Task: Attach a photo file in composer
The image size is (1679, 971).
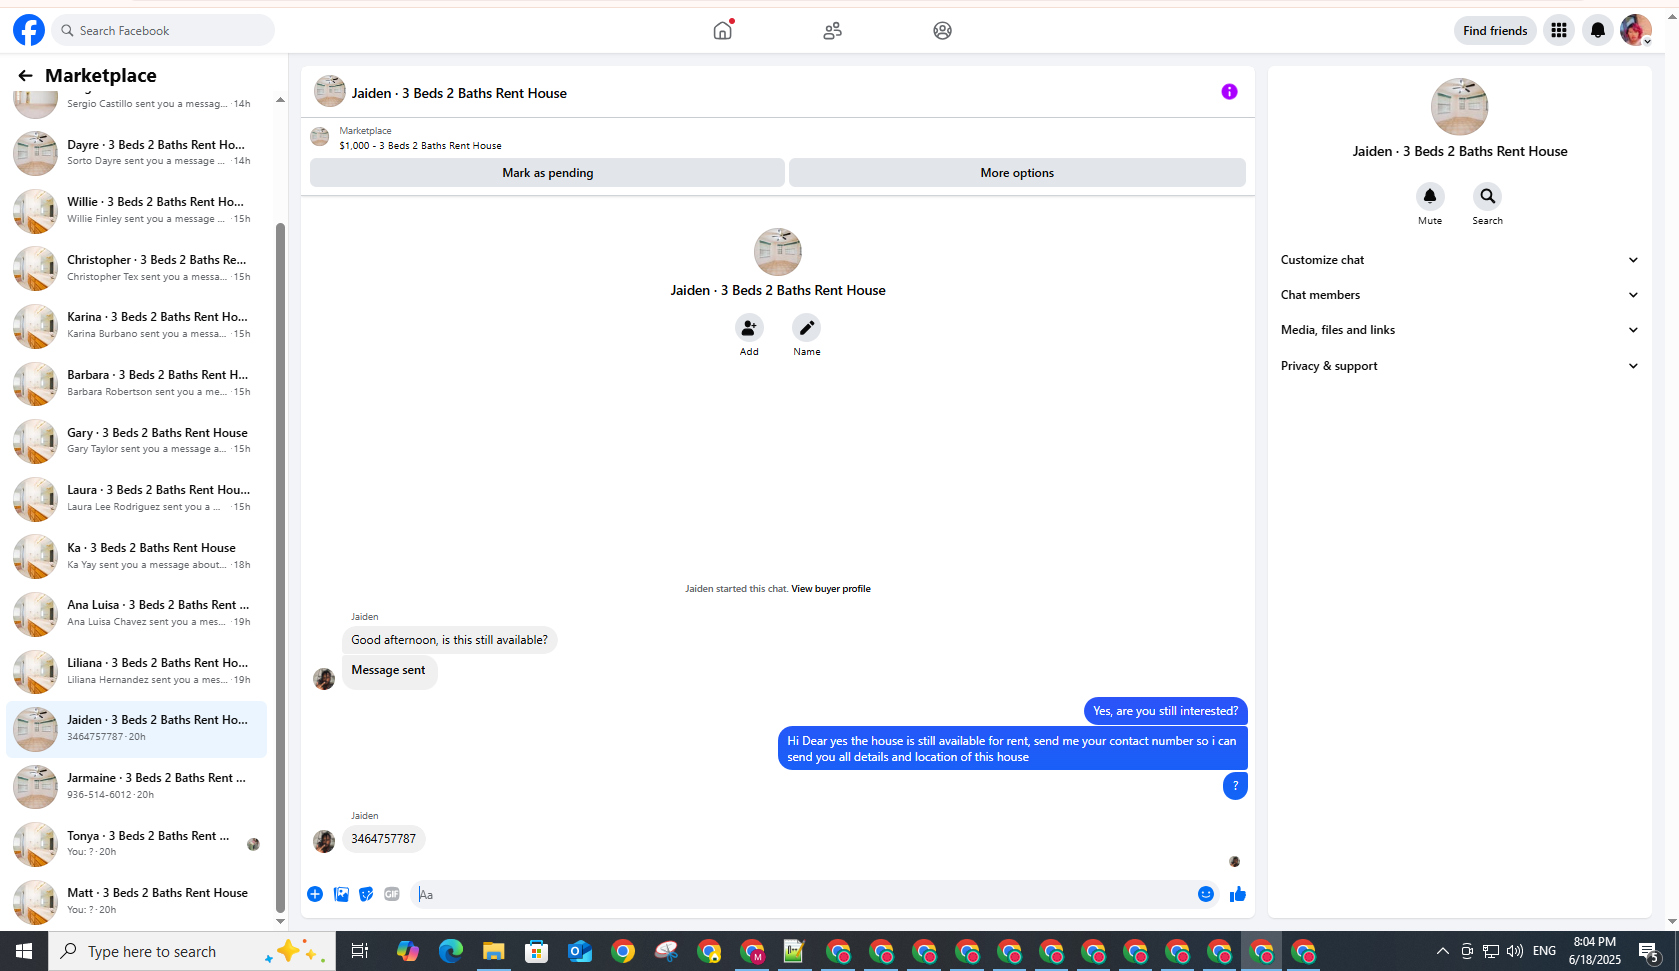Action: click(x=341, y=894)
